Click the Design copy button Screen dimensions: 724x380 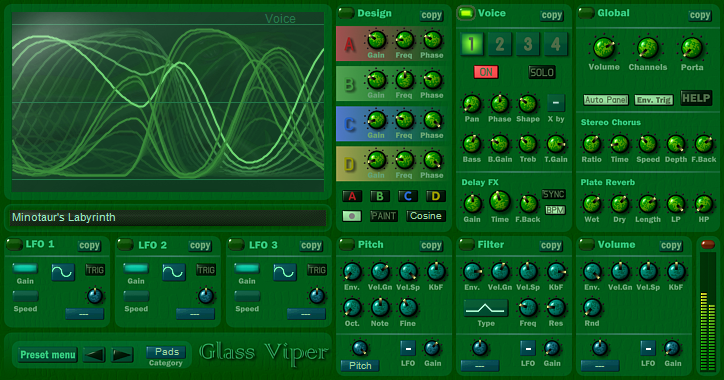pyautogui.click(x=431, y=15)
